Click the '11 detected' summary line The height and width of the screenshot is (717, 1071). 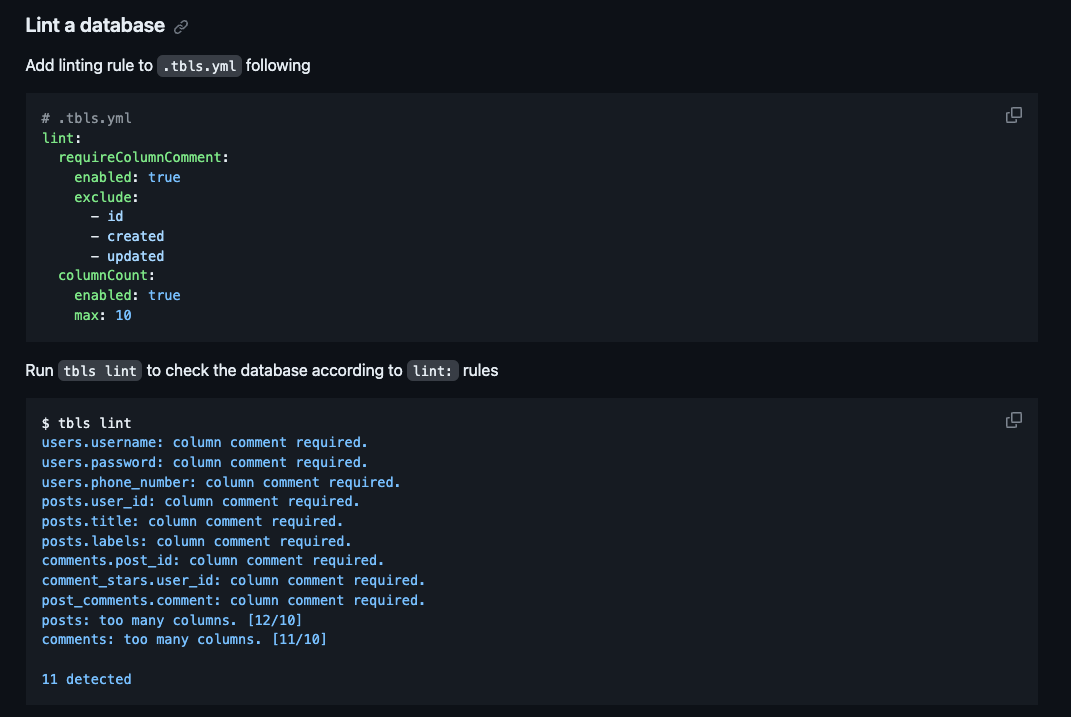click(87, 679)
